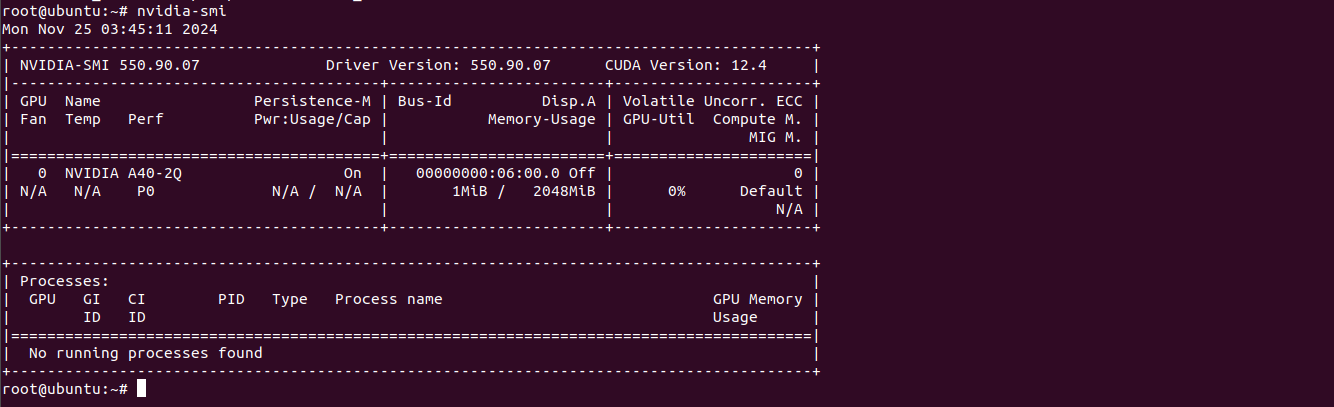Click the GPU name NVIDIA A40-2Q

click(124, 173)
